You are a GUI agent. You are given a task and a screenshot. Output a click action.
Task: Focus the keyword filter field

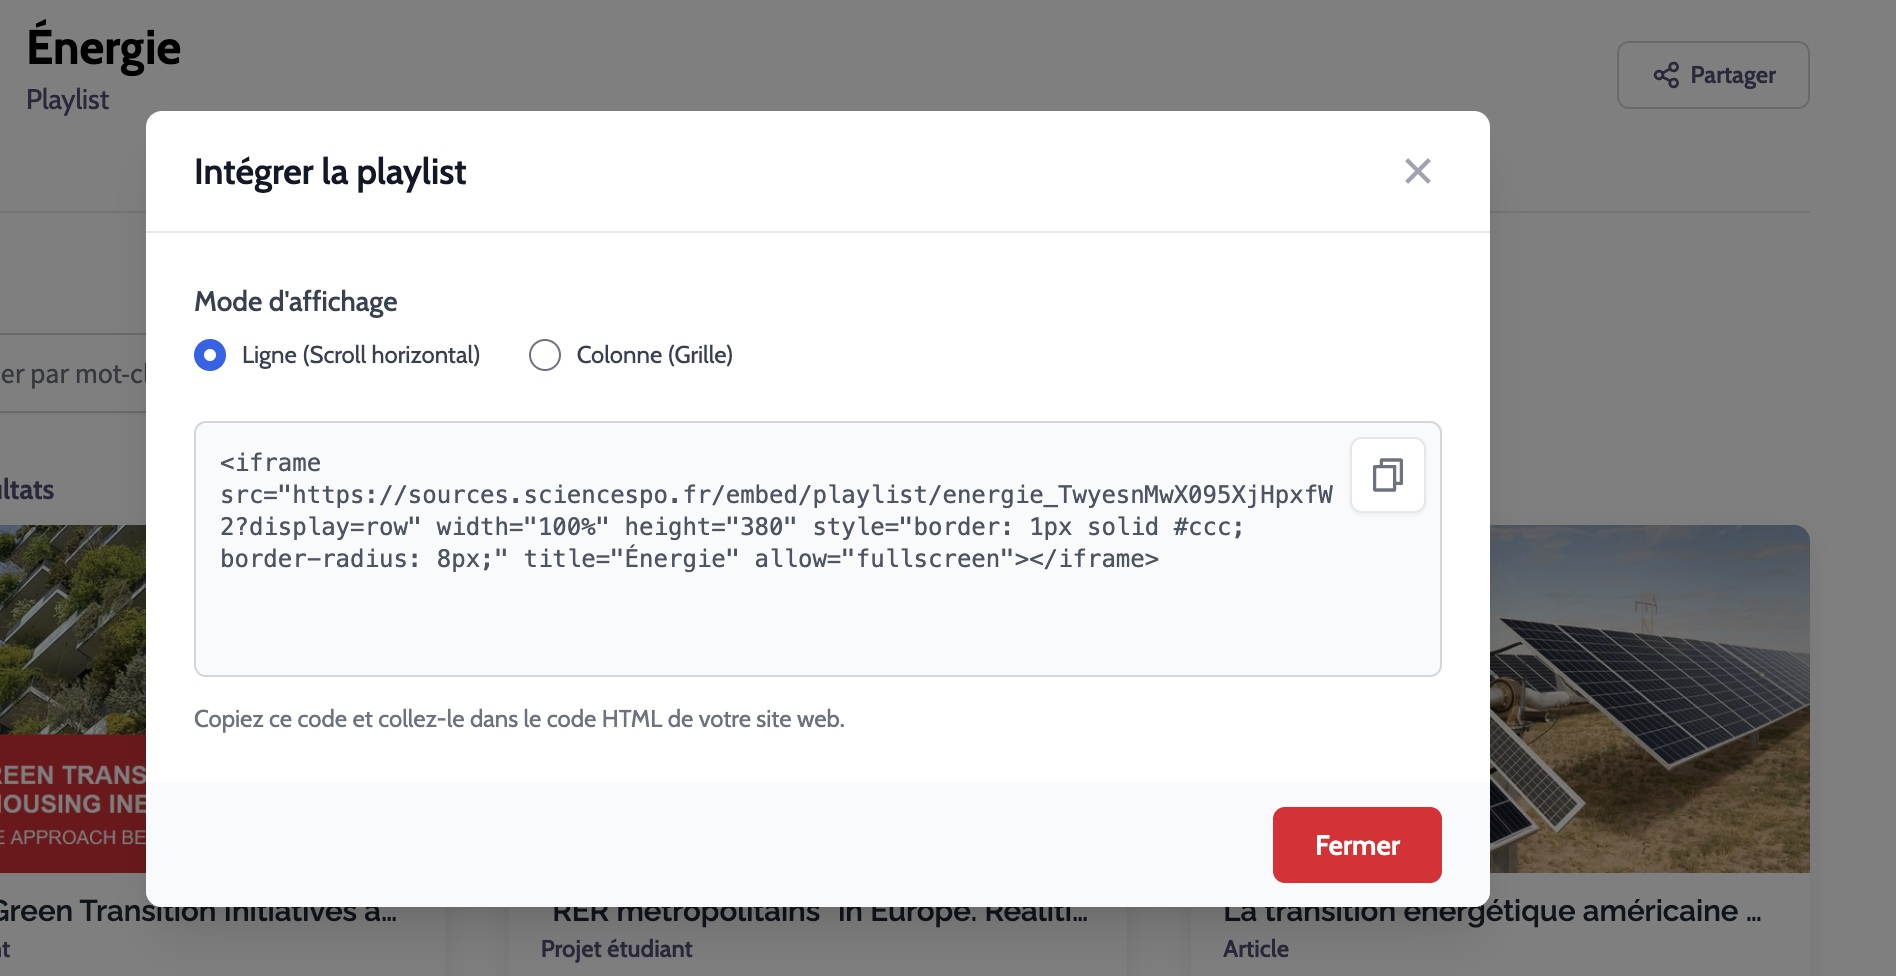[72, 374]
